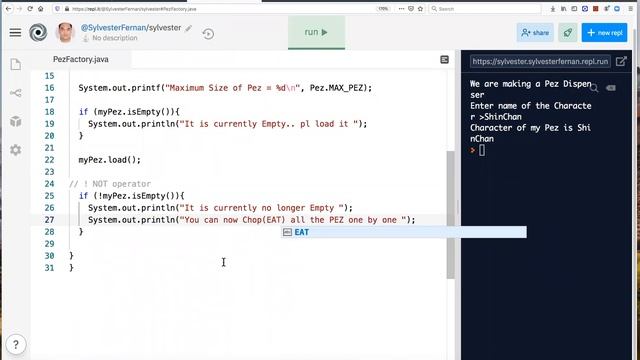The width and height of the screenshot is (640, 360).
Task: Open the @SylvesterFernan profile link
Action: 113,27
